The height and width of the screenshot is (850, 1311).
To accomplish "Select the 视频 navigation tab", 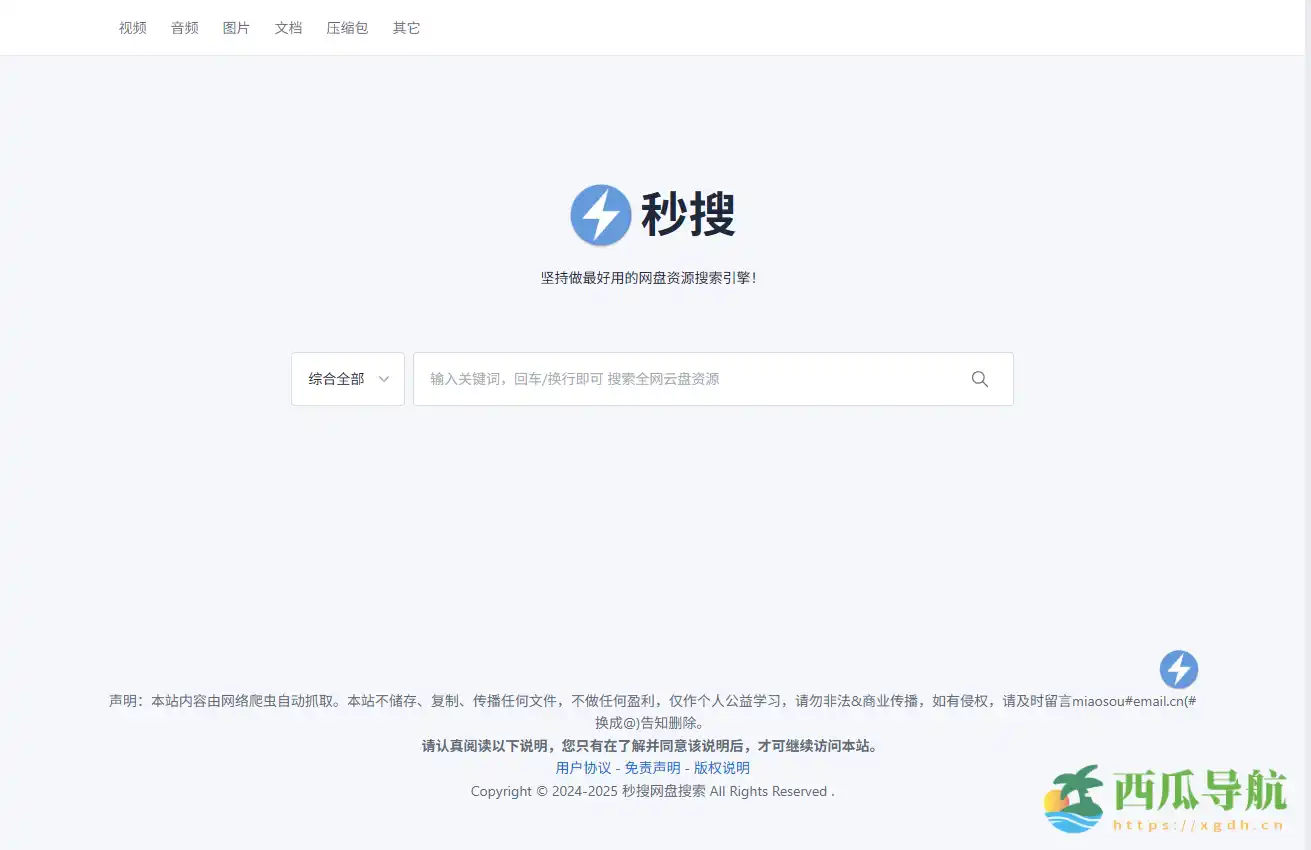I will point(132,28).
